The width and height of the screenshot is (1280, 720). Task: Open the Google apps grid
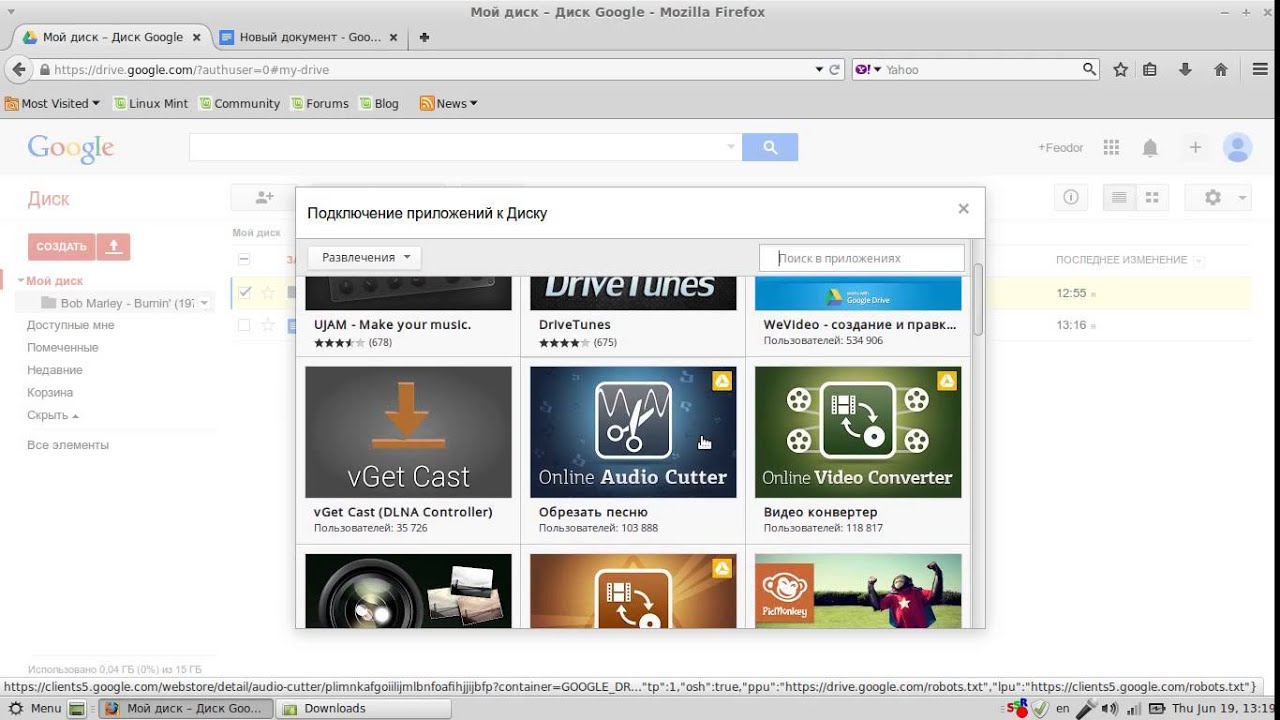click(x=1111, y=147)
